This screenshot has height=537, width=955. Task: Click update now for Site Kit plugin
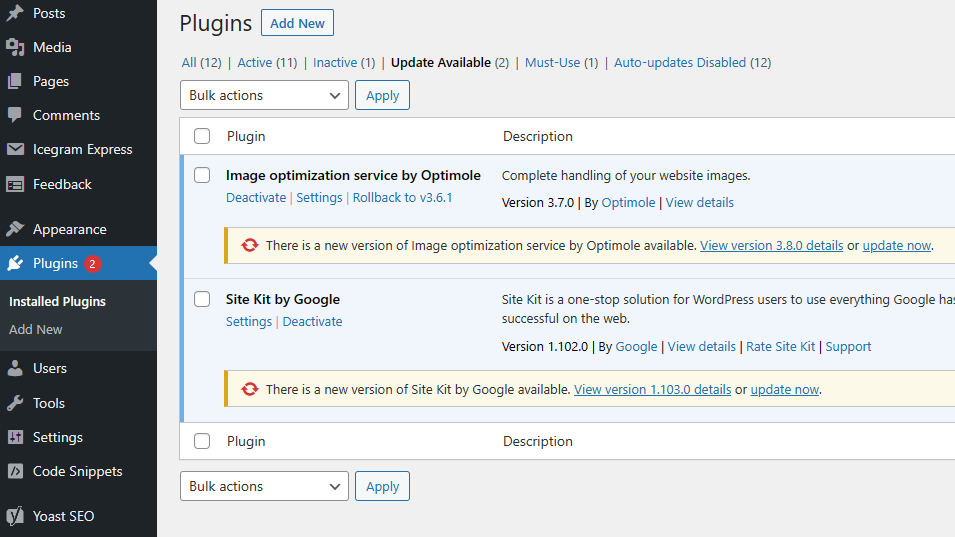(x=784, y=389)
